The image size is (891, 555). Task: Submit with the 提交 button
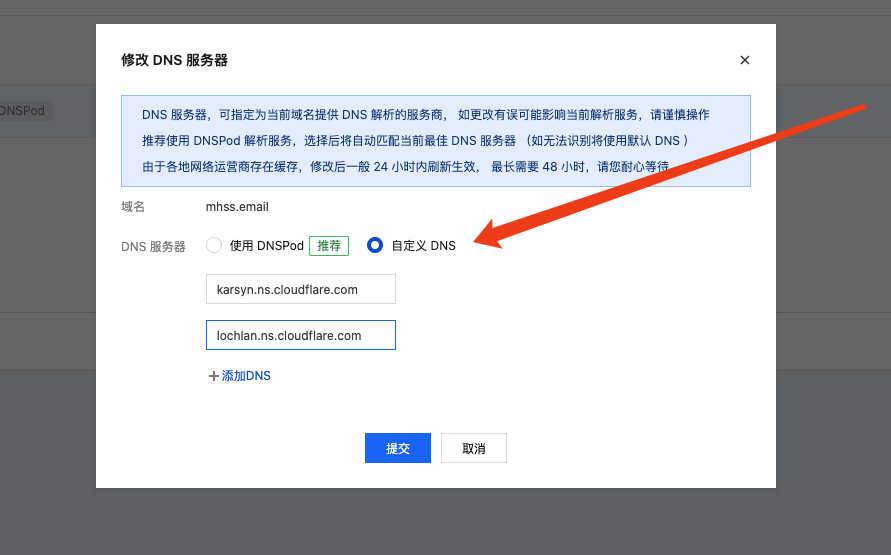pos(398,448)
